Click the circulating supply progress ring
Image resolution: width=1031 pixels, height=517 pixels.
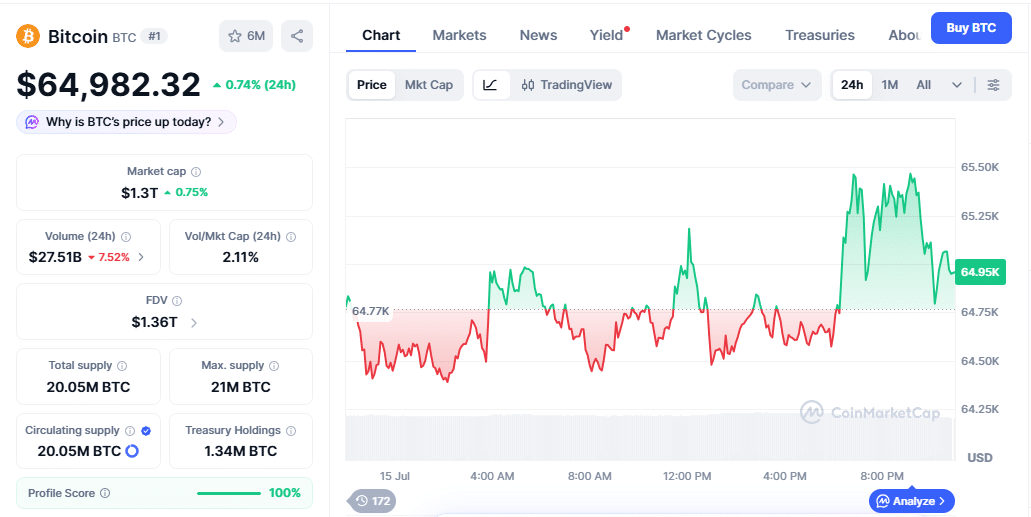tap(132, 451)
